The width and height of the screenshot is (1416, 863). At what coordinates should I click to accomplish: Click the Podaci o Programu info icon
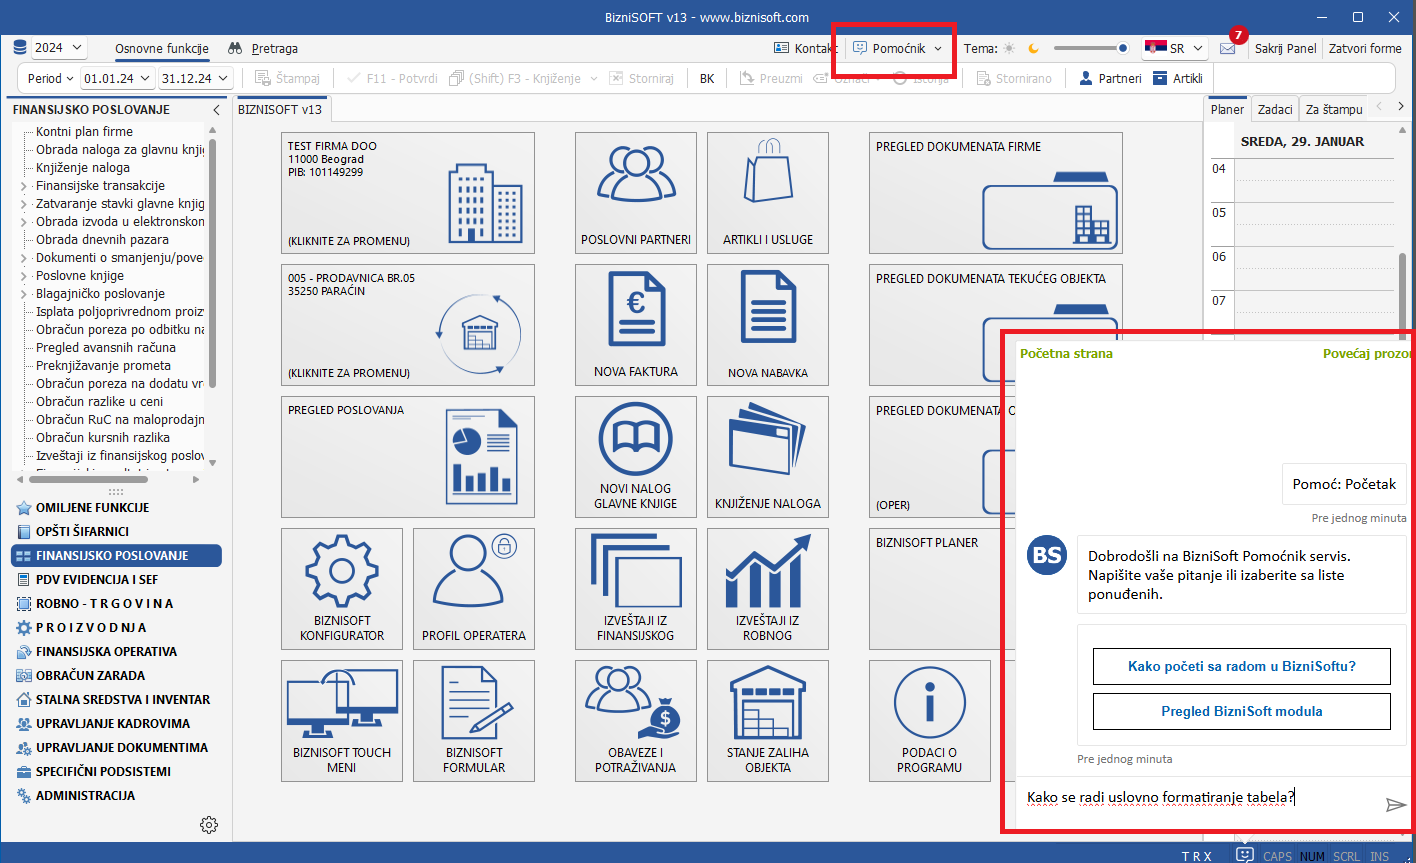[930, 706]
